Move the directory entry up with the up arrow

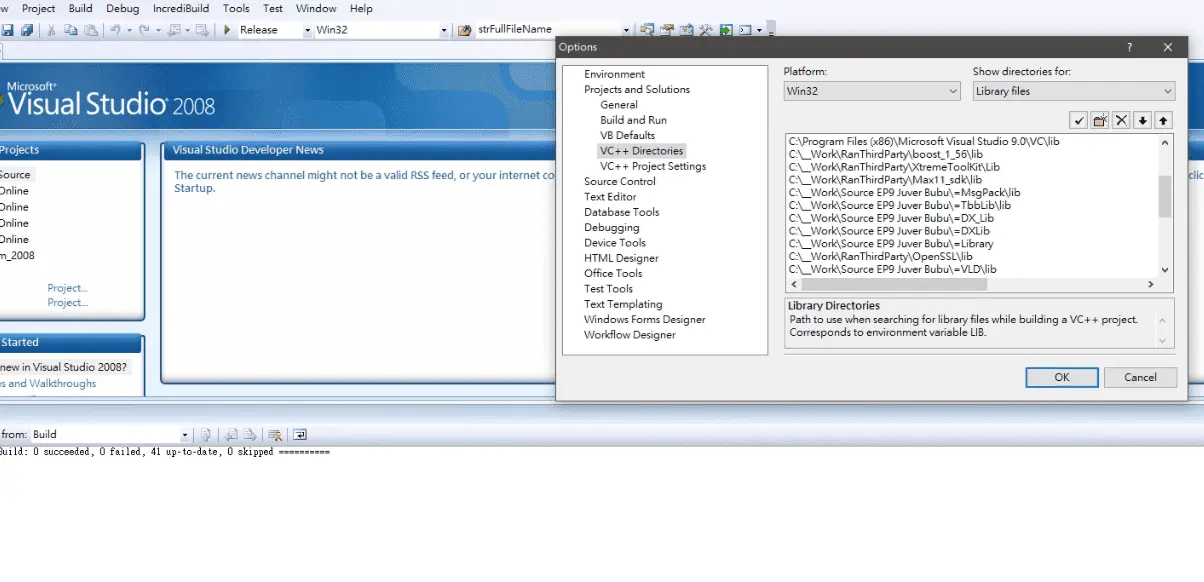(x=1163, y=120)
